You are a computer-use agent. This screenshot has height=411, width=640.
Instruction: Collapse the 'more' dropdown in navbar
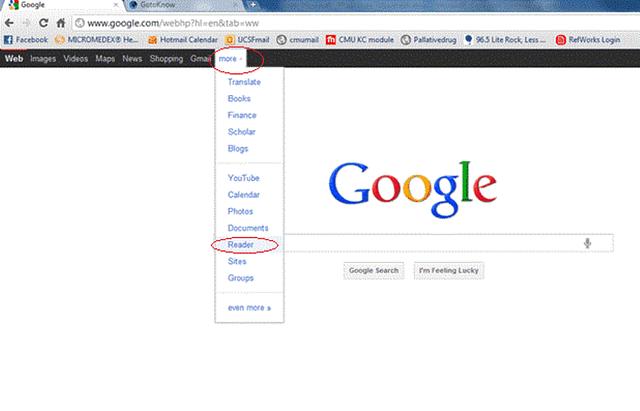[231, 59]
